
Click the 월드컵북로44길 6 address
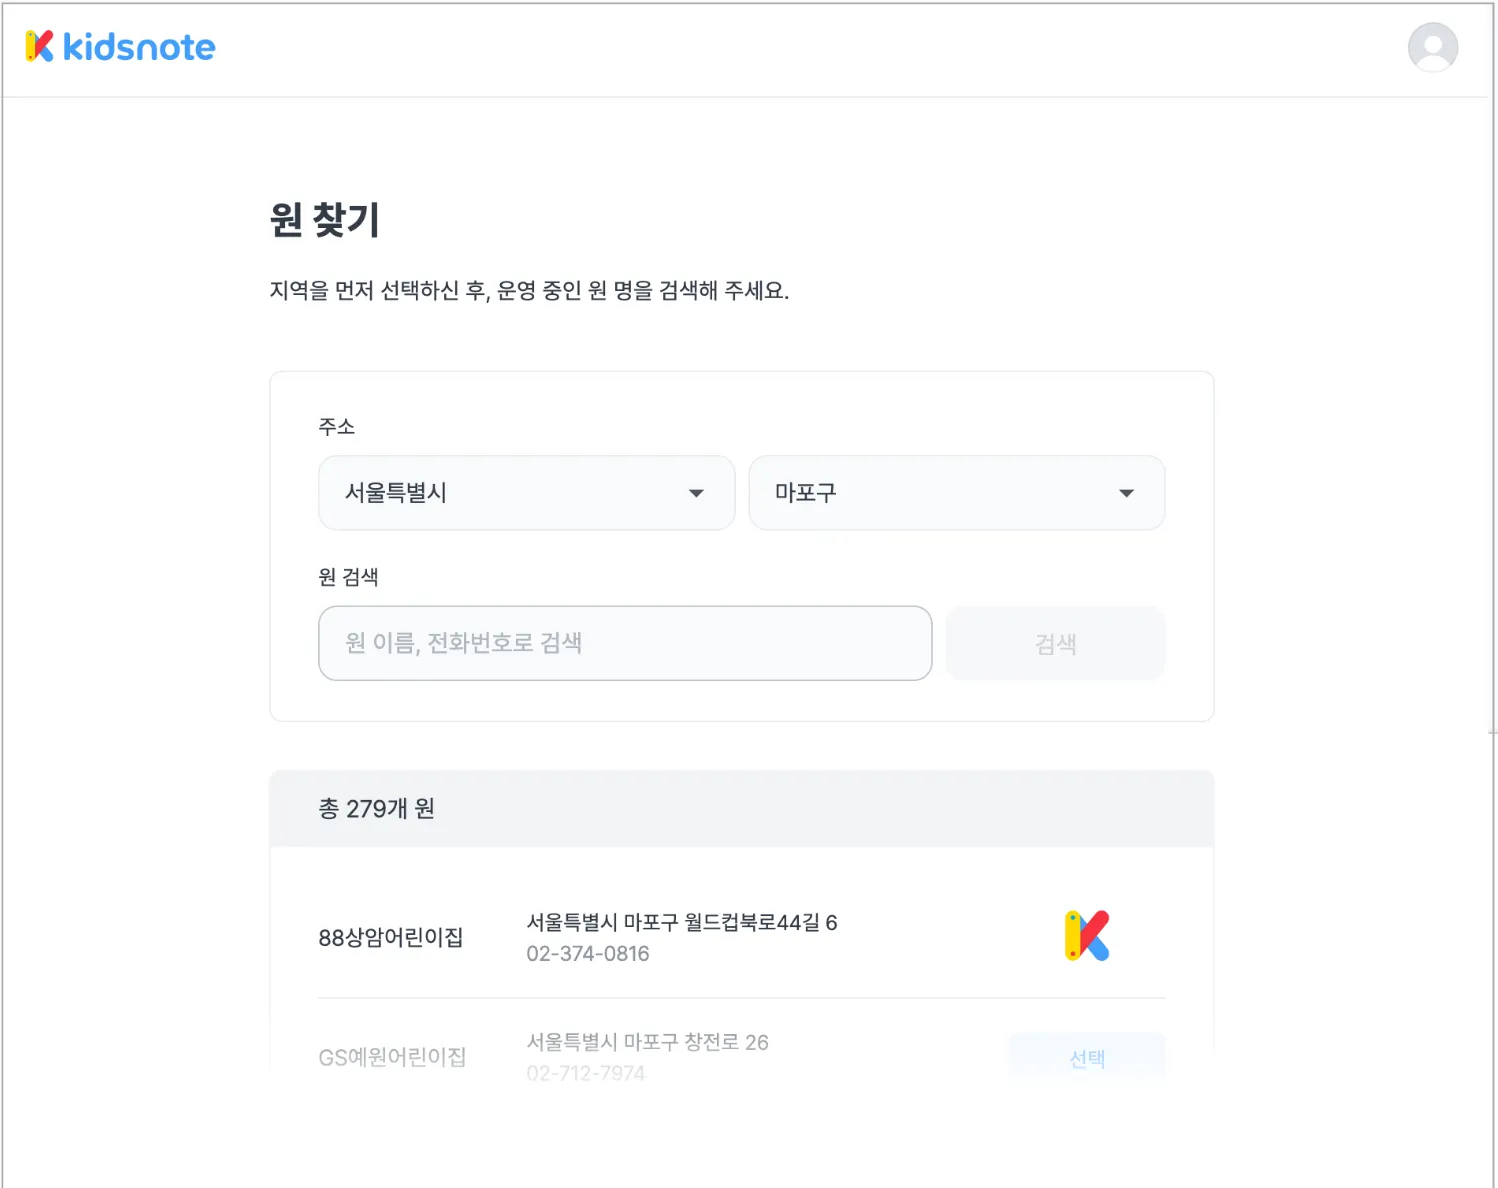pyautogui.click(x=682, y=922)
